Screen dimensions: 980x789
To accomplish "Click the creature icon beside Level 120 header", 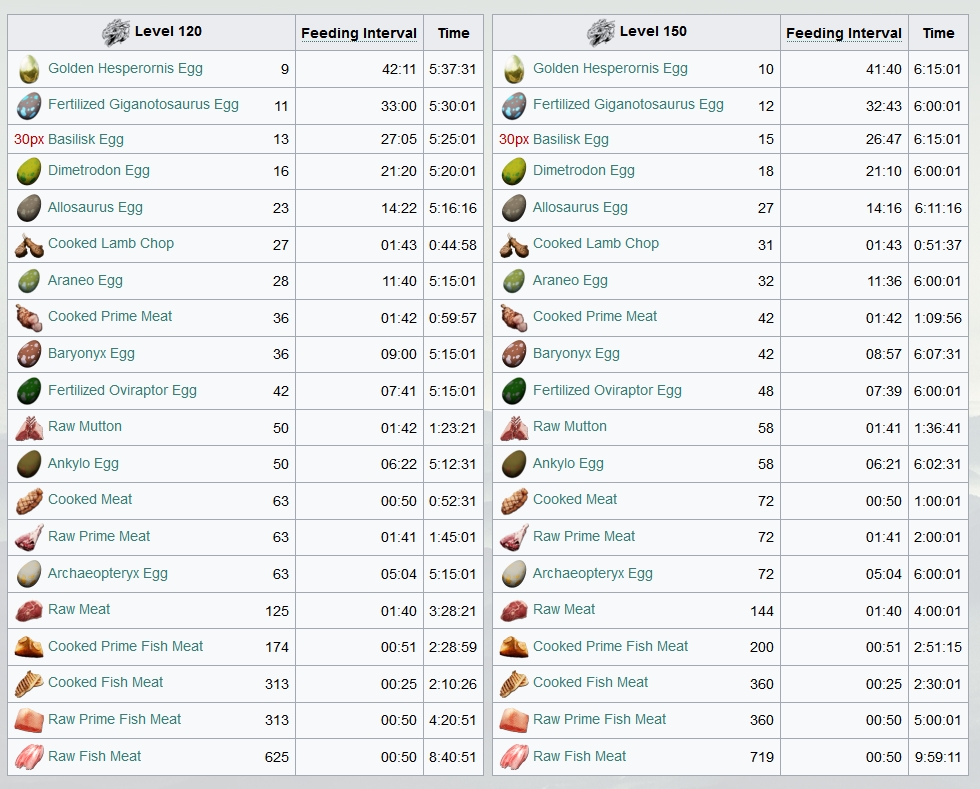I will 116,33.
